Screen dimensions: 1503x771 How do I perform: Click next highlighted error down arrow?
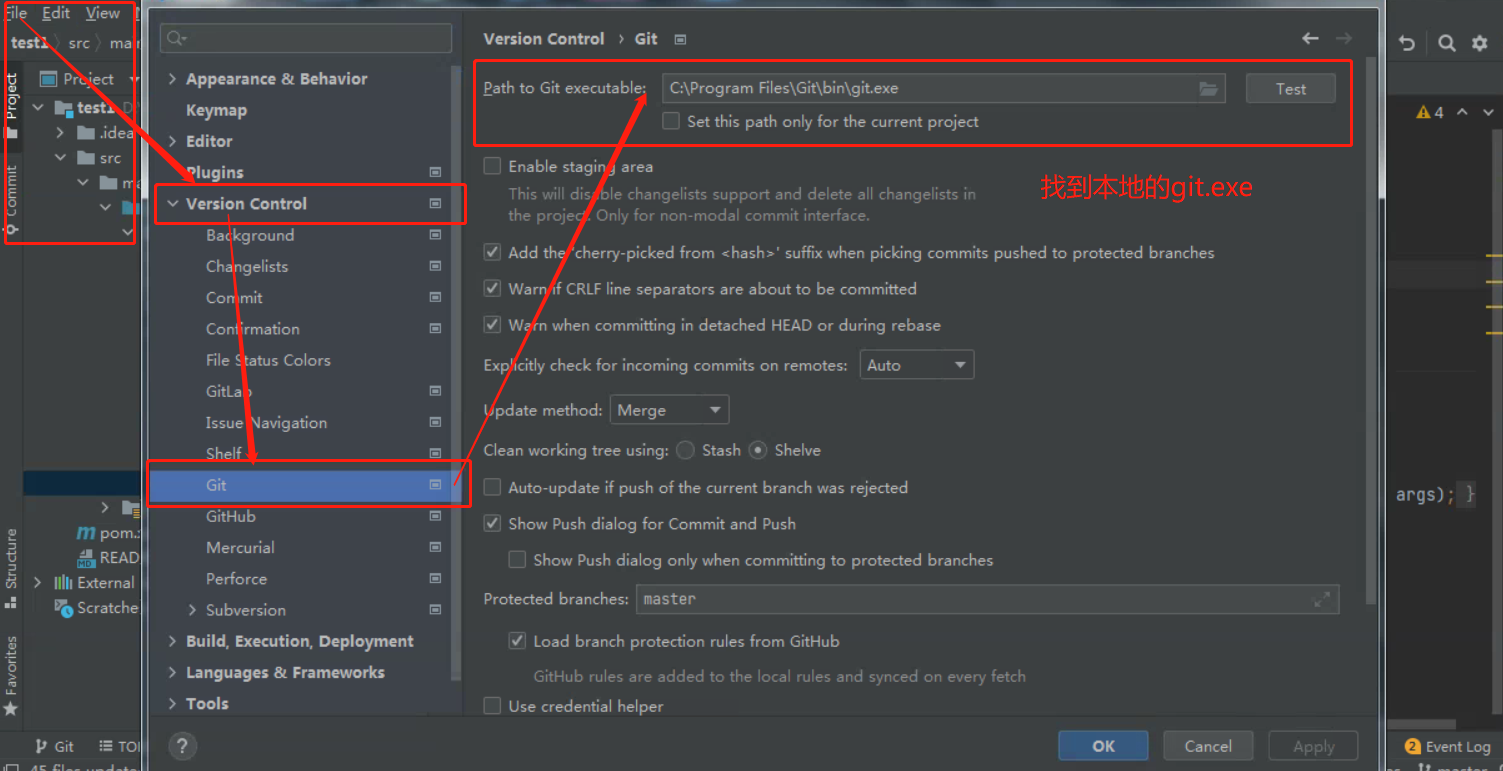[1488, 113]
